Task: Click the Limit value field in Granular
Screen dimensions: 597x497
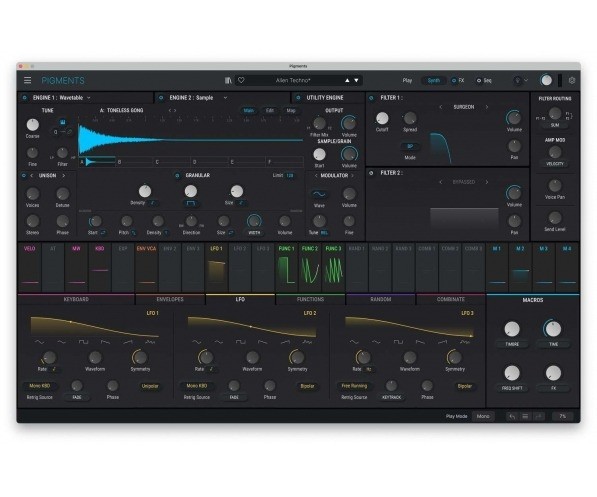Action: click(290, 176)
